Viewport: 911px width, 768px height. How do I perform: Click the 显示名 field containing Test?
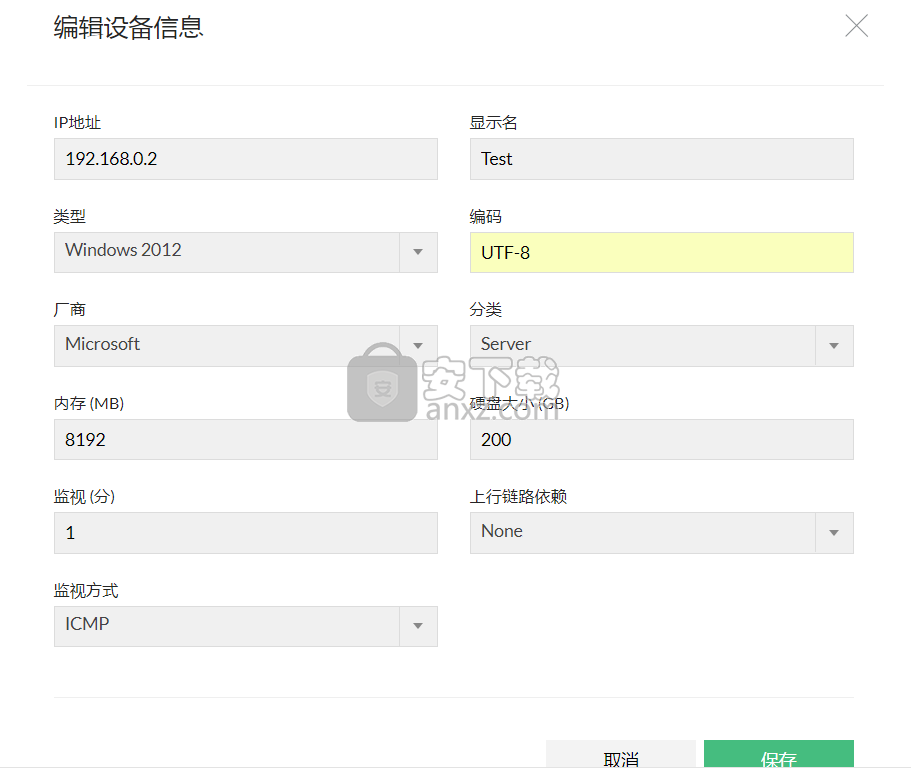tap(662, 159)
